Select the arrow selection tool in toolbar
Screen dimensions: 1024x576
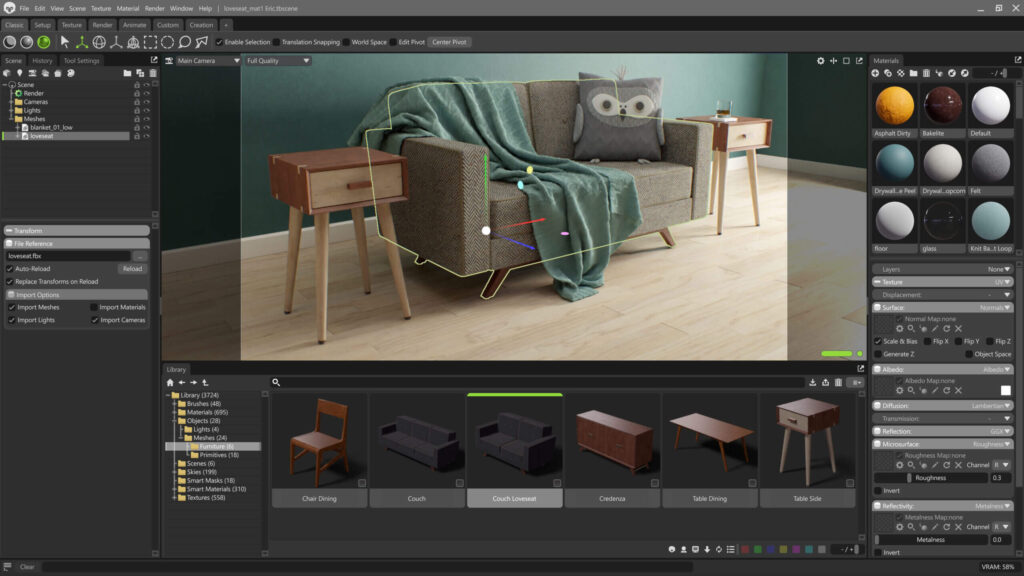pos(65,42)
